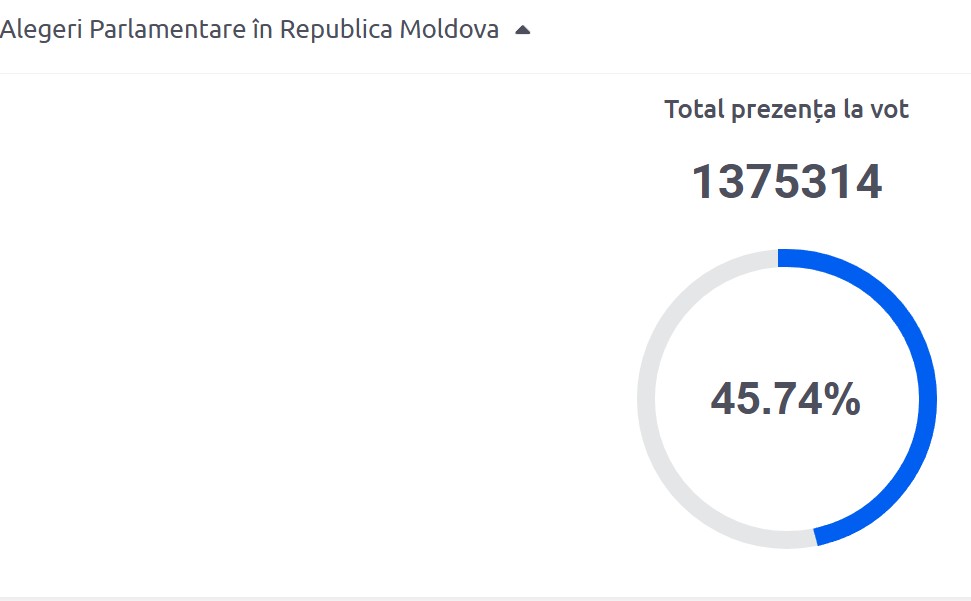Click the total turnout number 1375314
971x601 pixels.
(x=786, y=182)
